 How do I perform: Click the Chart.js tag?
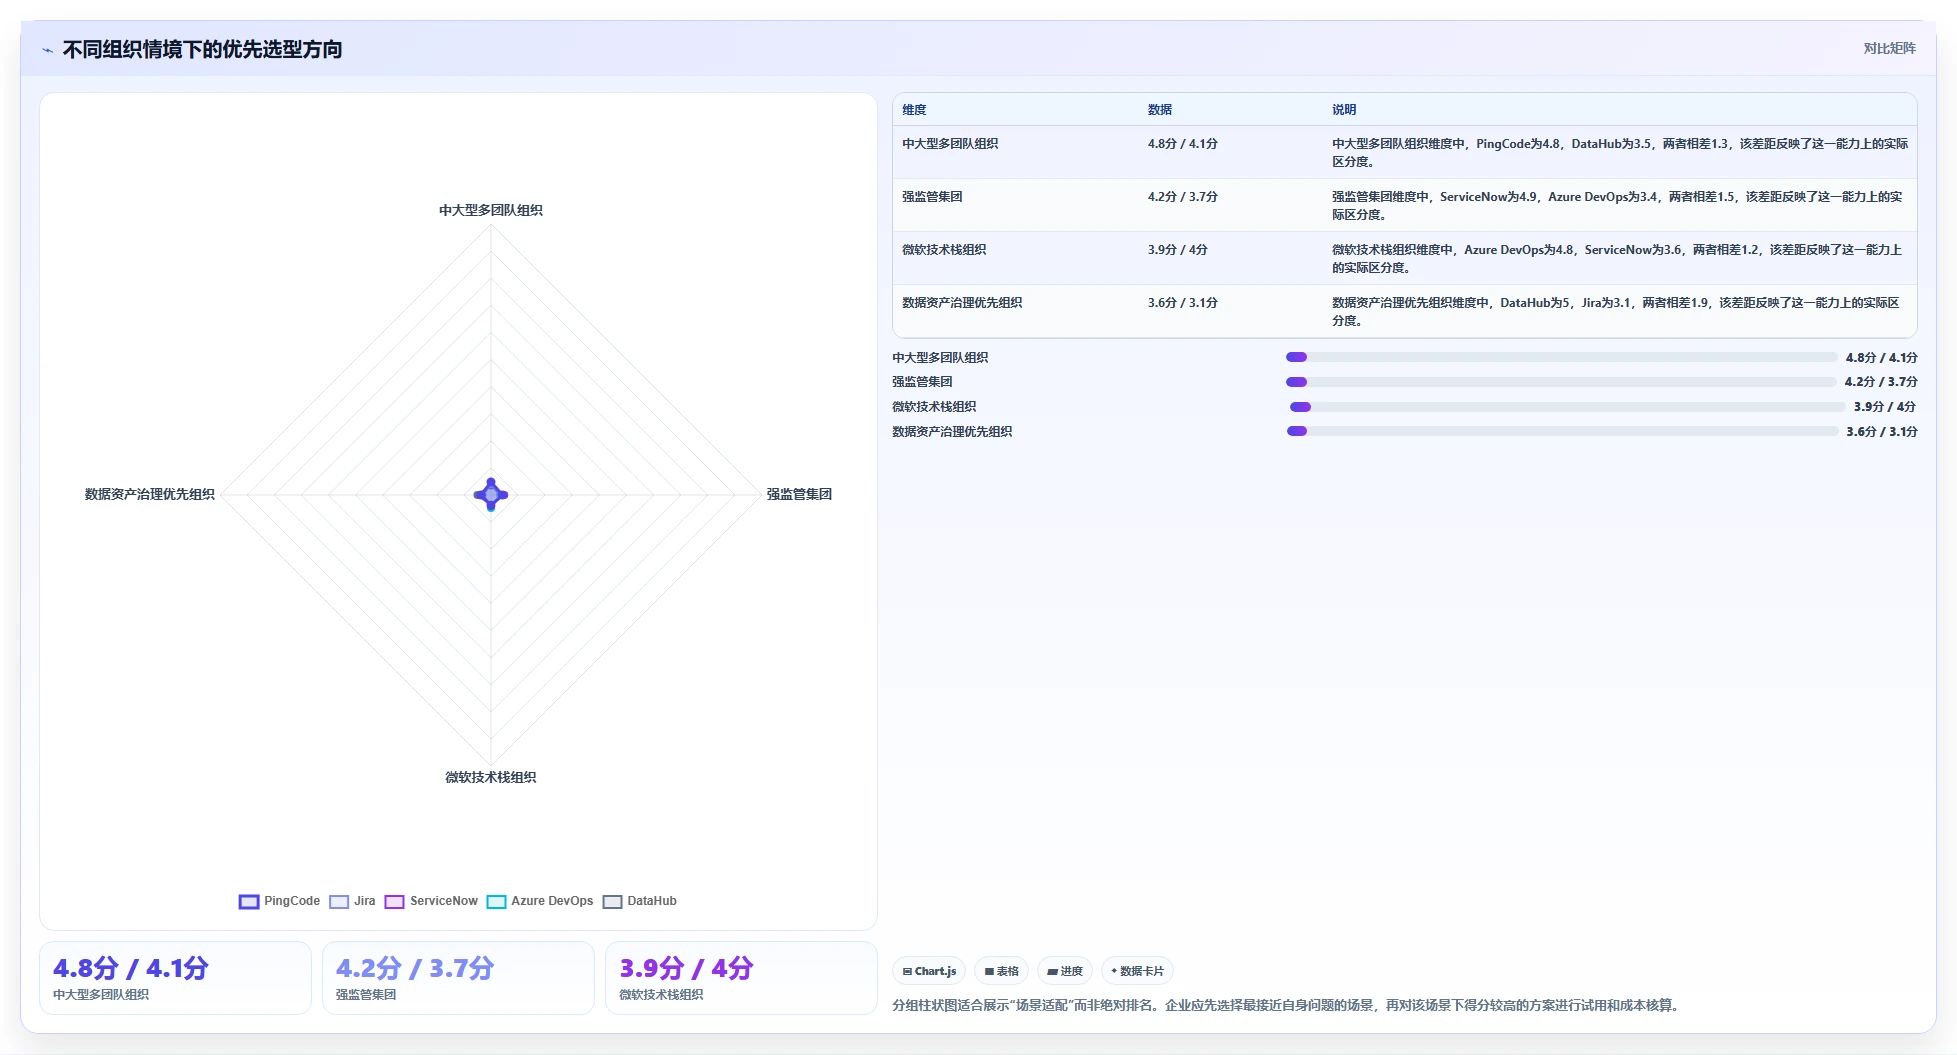(929, 971)
